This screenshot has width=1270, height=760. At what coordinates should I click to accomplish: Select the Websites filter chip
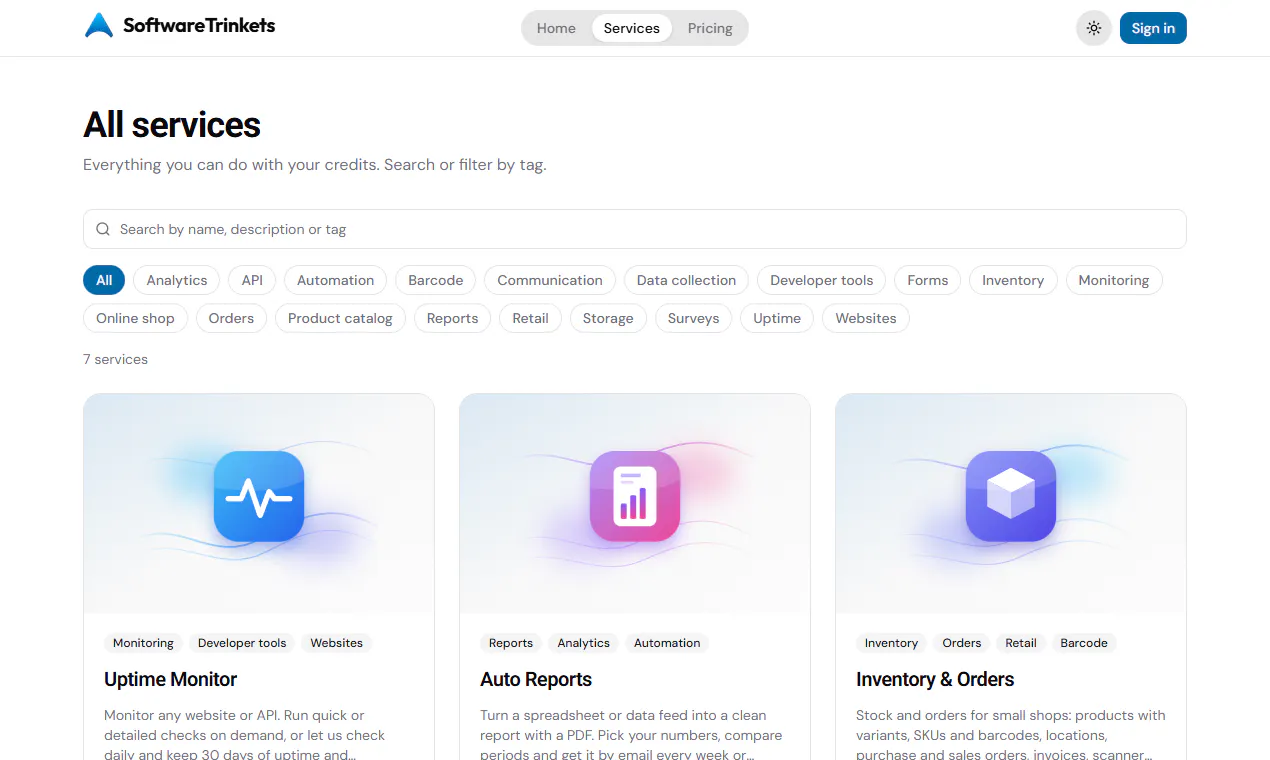point(866,318)
